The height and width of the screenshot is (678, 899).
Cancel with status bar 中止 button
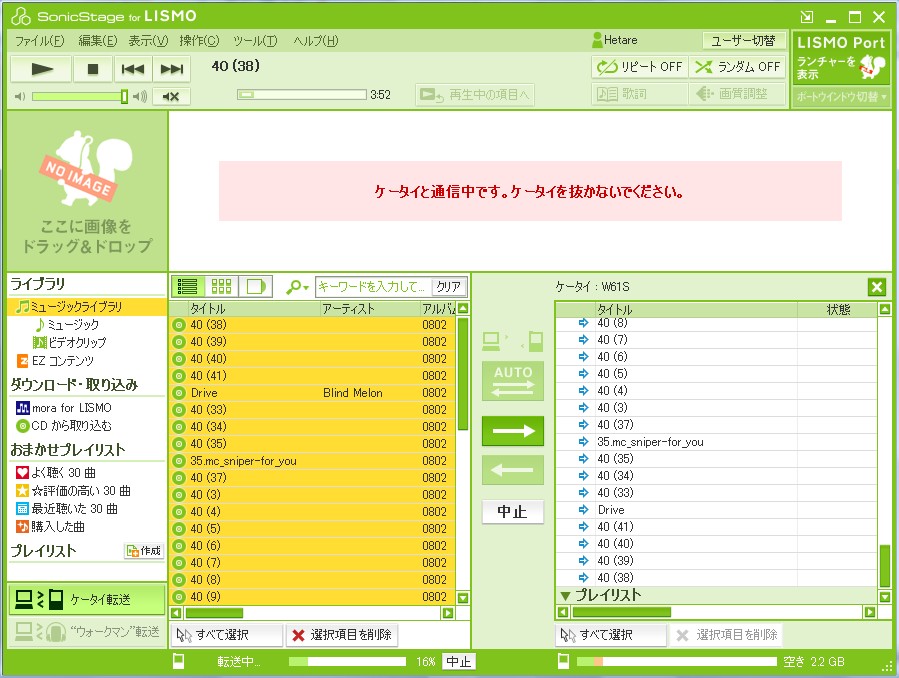point(459,662)
